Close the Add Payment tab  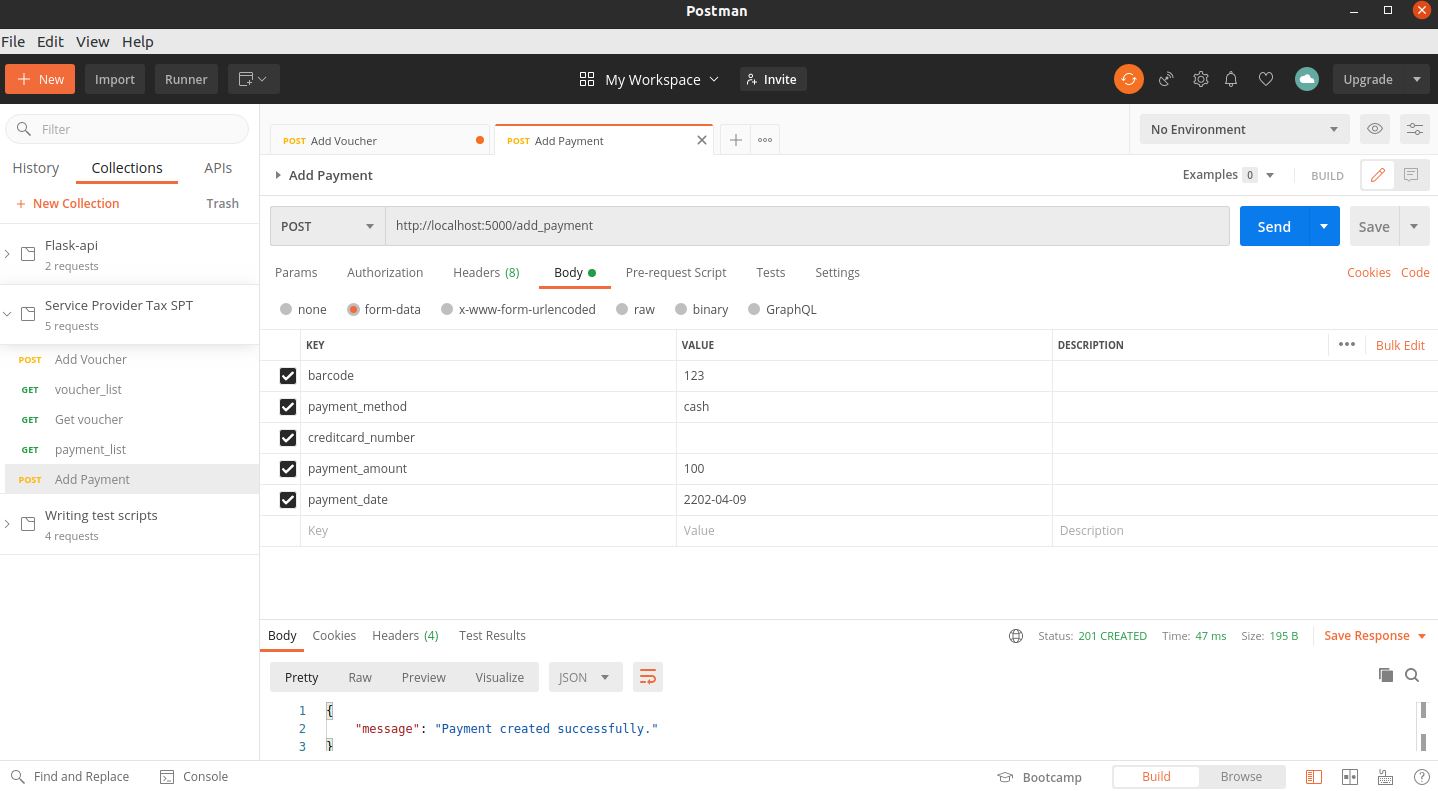702,140
